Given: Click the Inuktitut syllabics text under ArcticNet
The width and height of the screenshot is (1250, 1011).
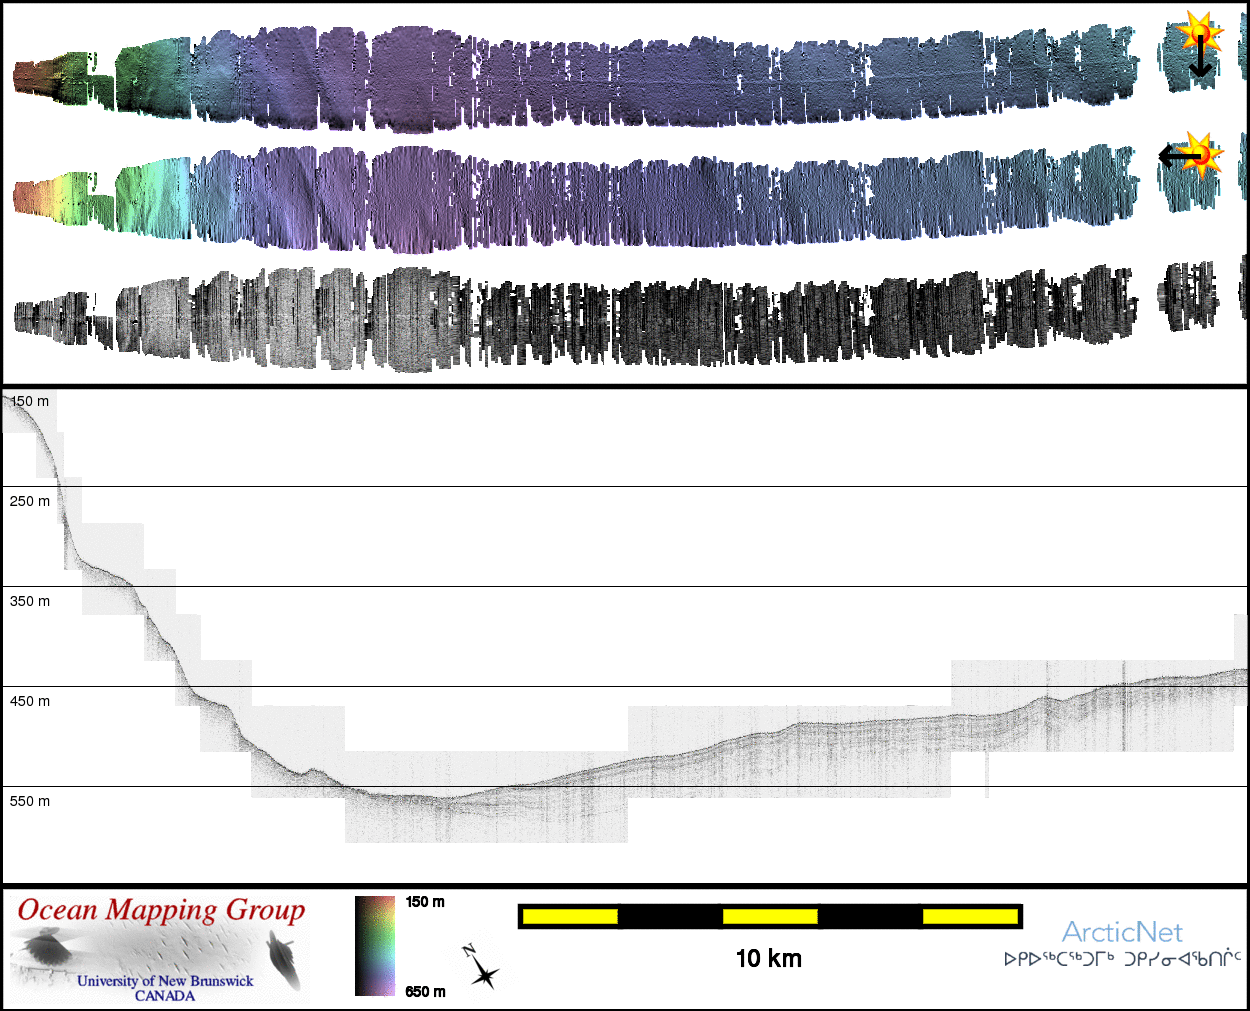Looking at the screenshot, I should click(1122, 959).
